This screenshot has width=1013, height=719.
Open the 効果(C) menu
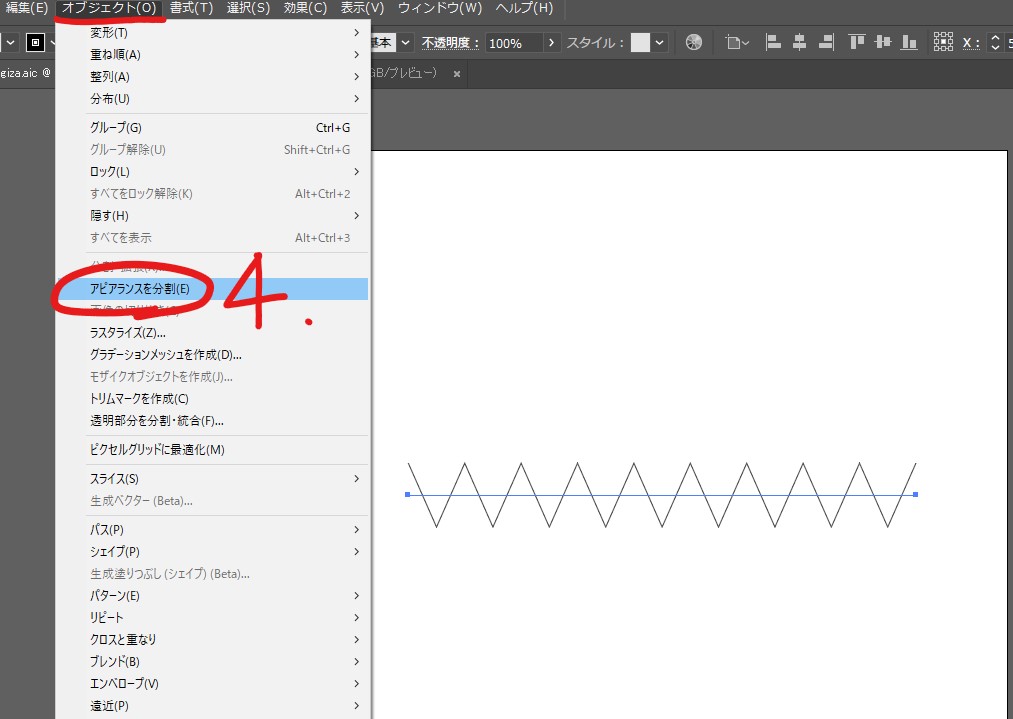tap(305, 8)
